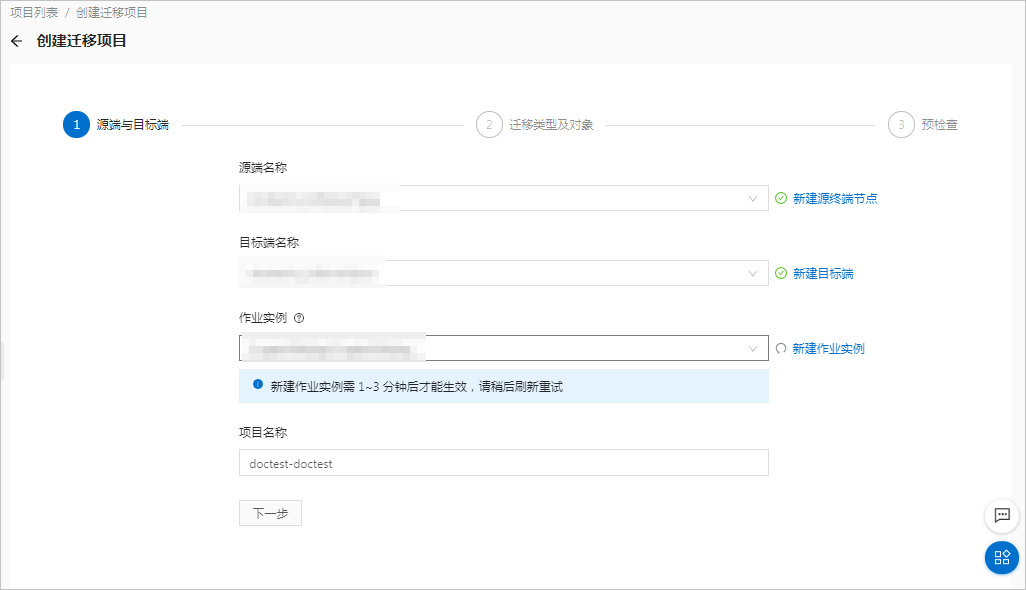Image resolution: width=1026 pixels, height=590 pixels.
Task: Click the step 2 number circle
Action: 489,125
